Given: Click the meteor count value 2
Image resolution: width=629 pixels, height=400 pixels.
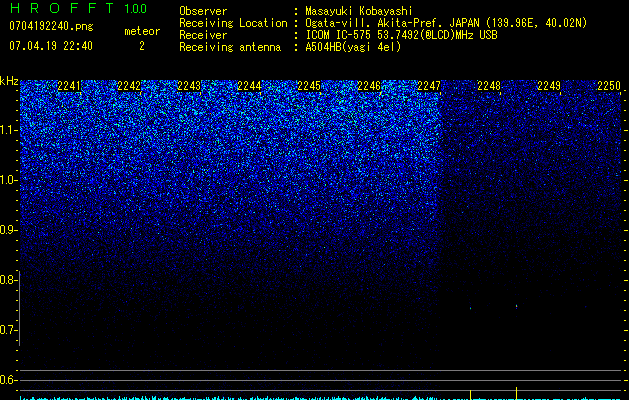Looking at the screenshot, I should [x=142, y=46].
